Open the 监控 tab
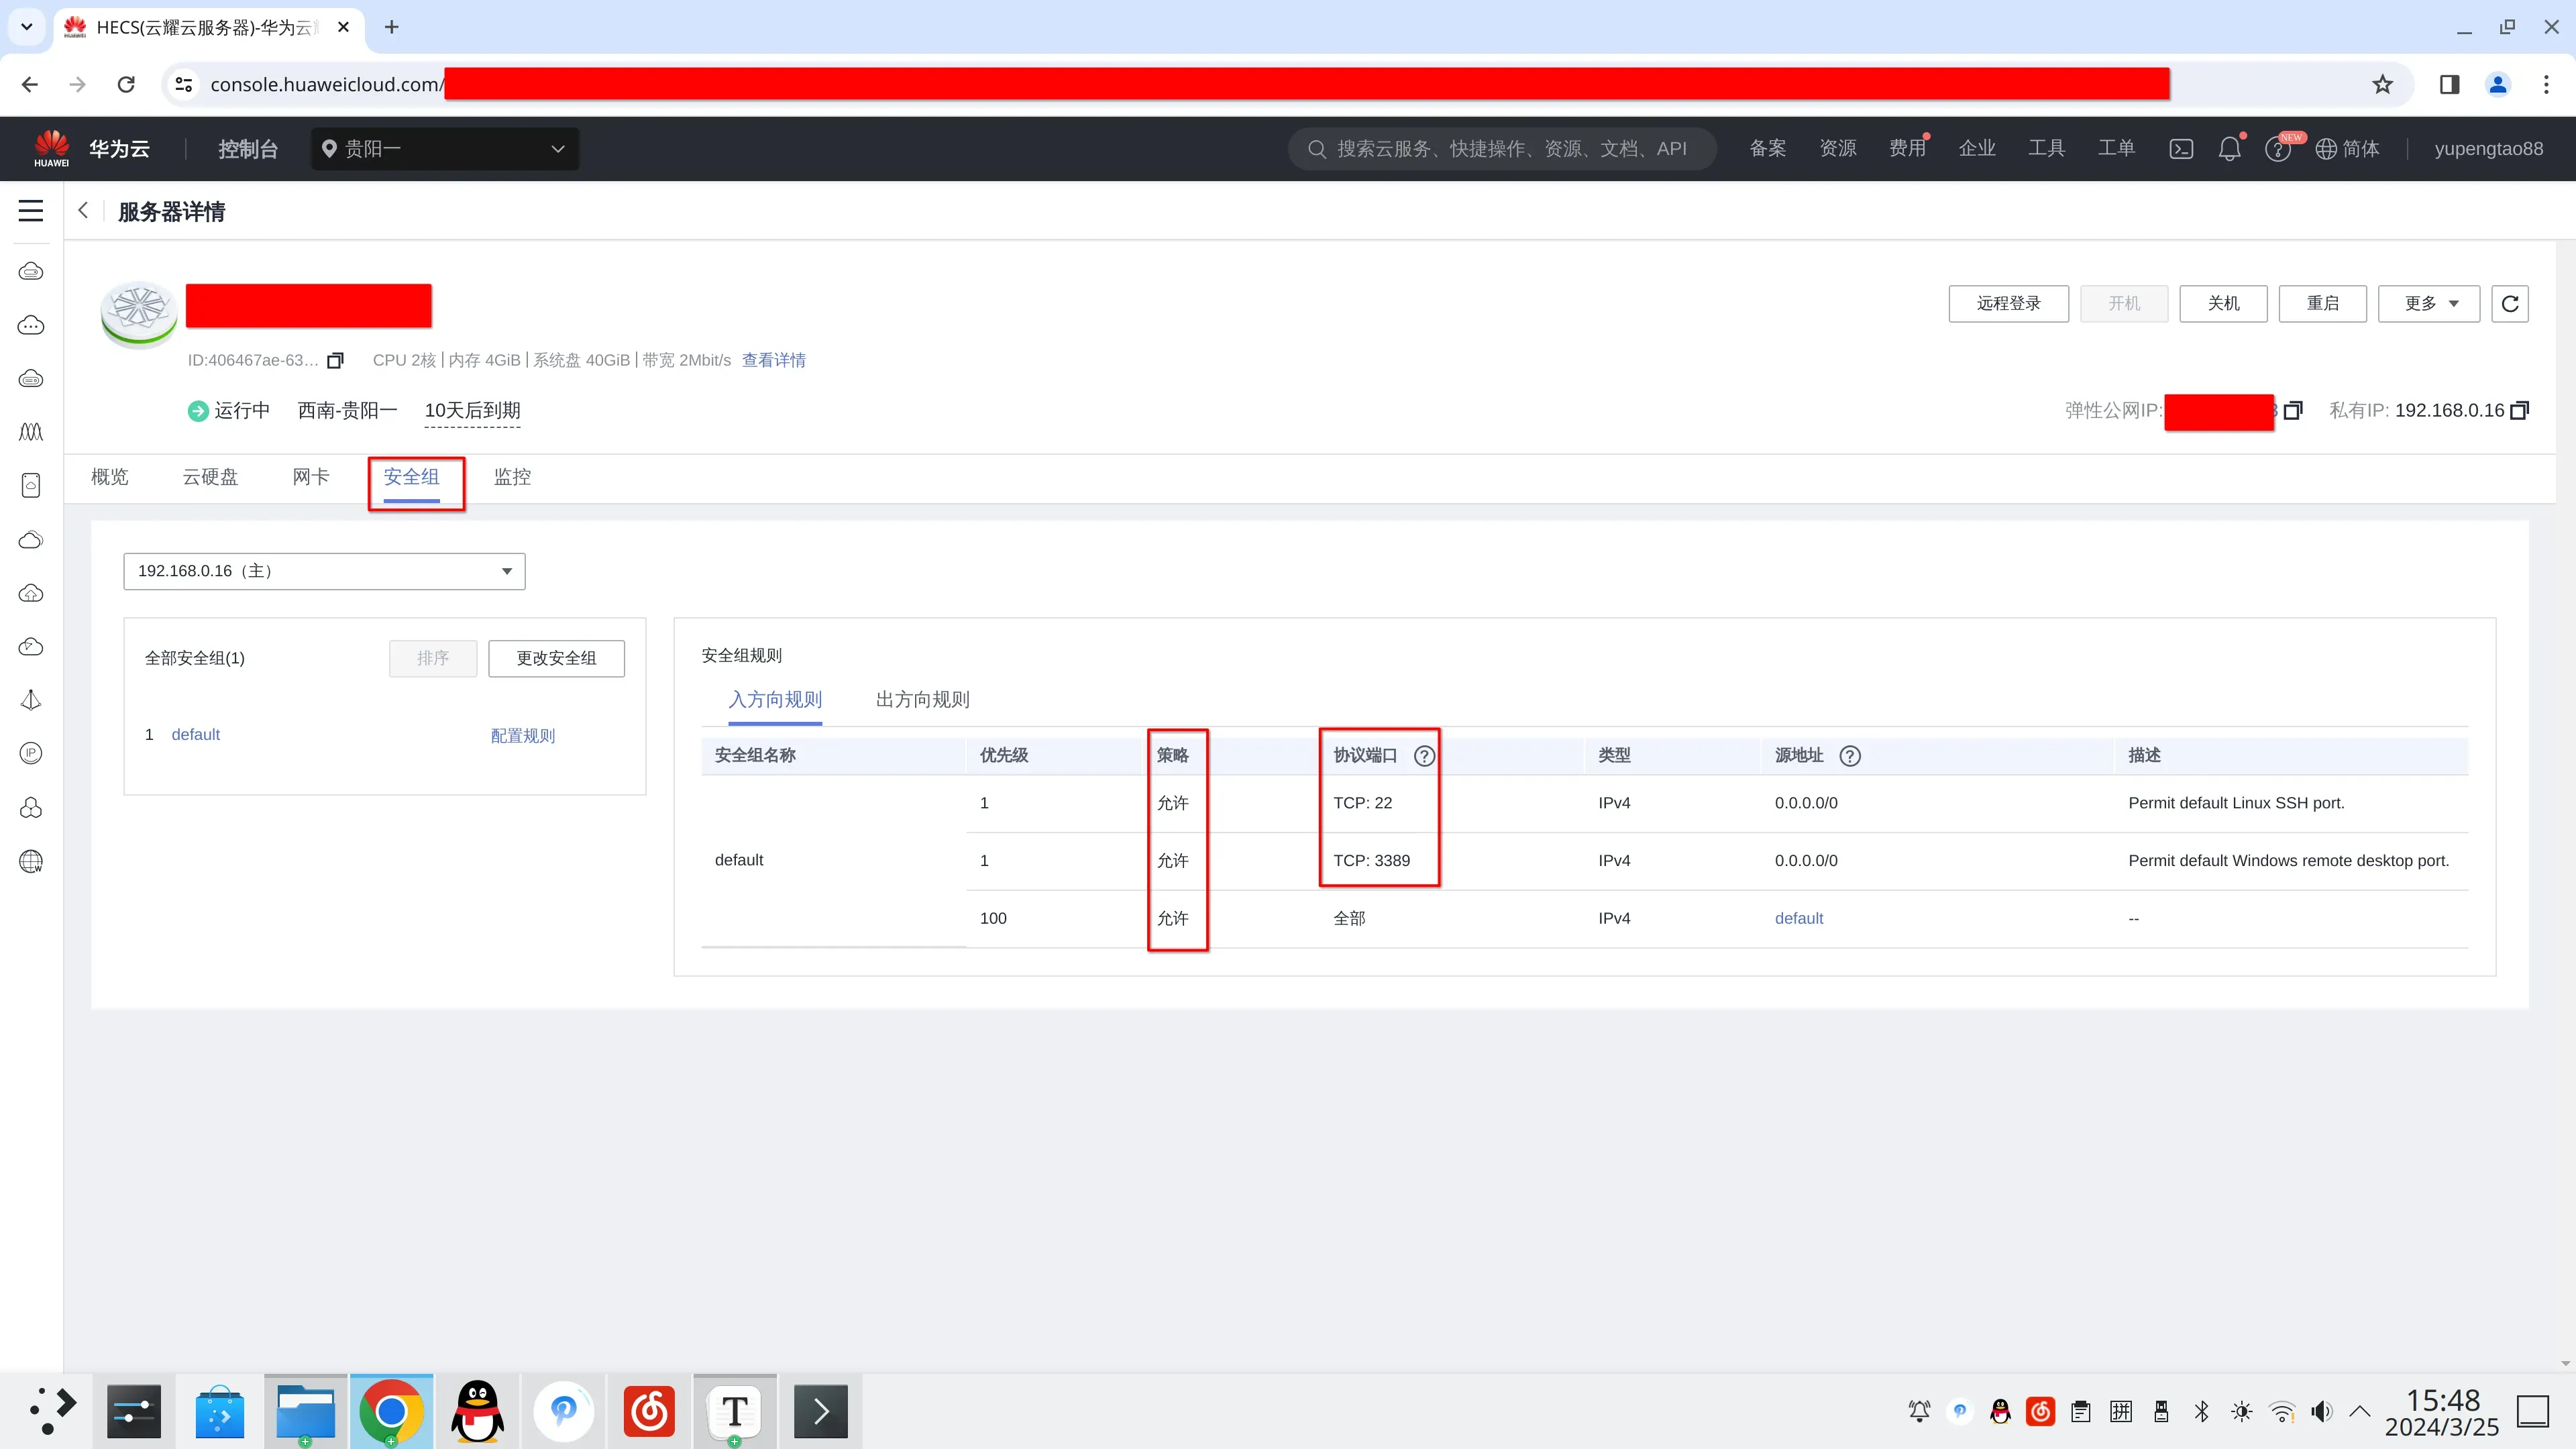2576x1449 pixels. 512,477
